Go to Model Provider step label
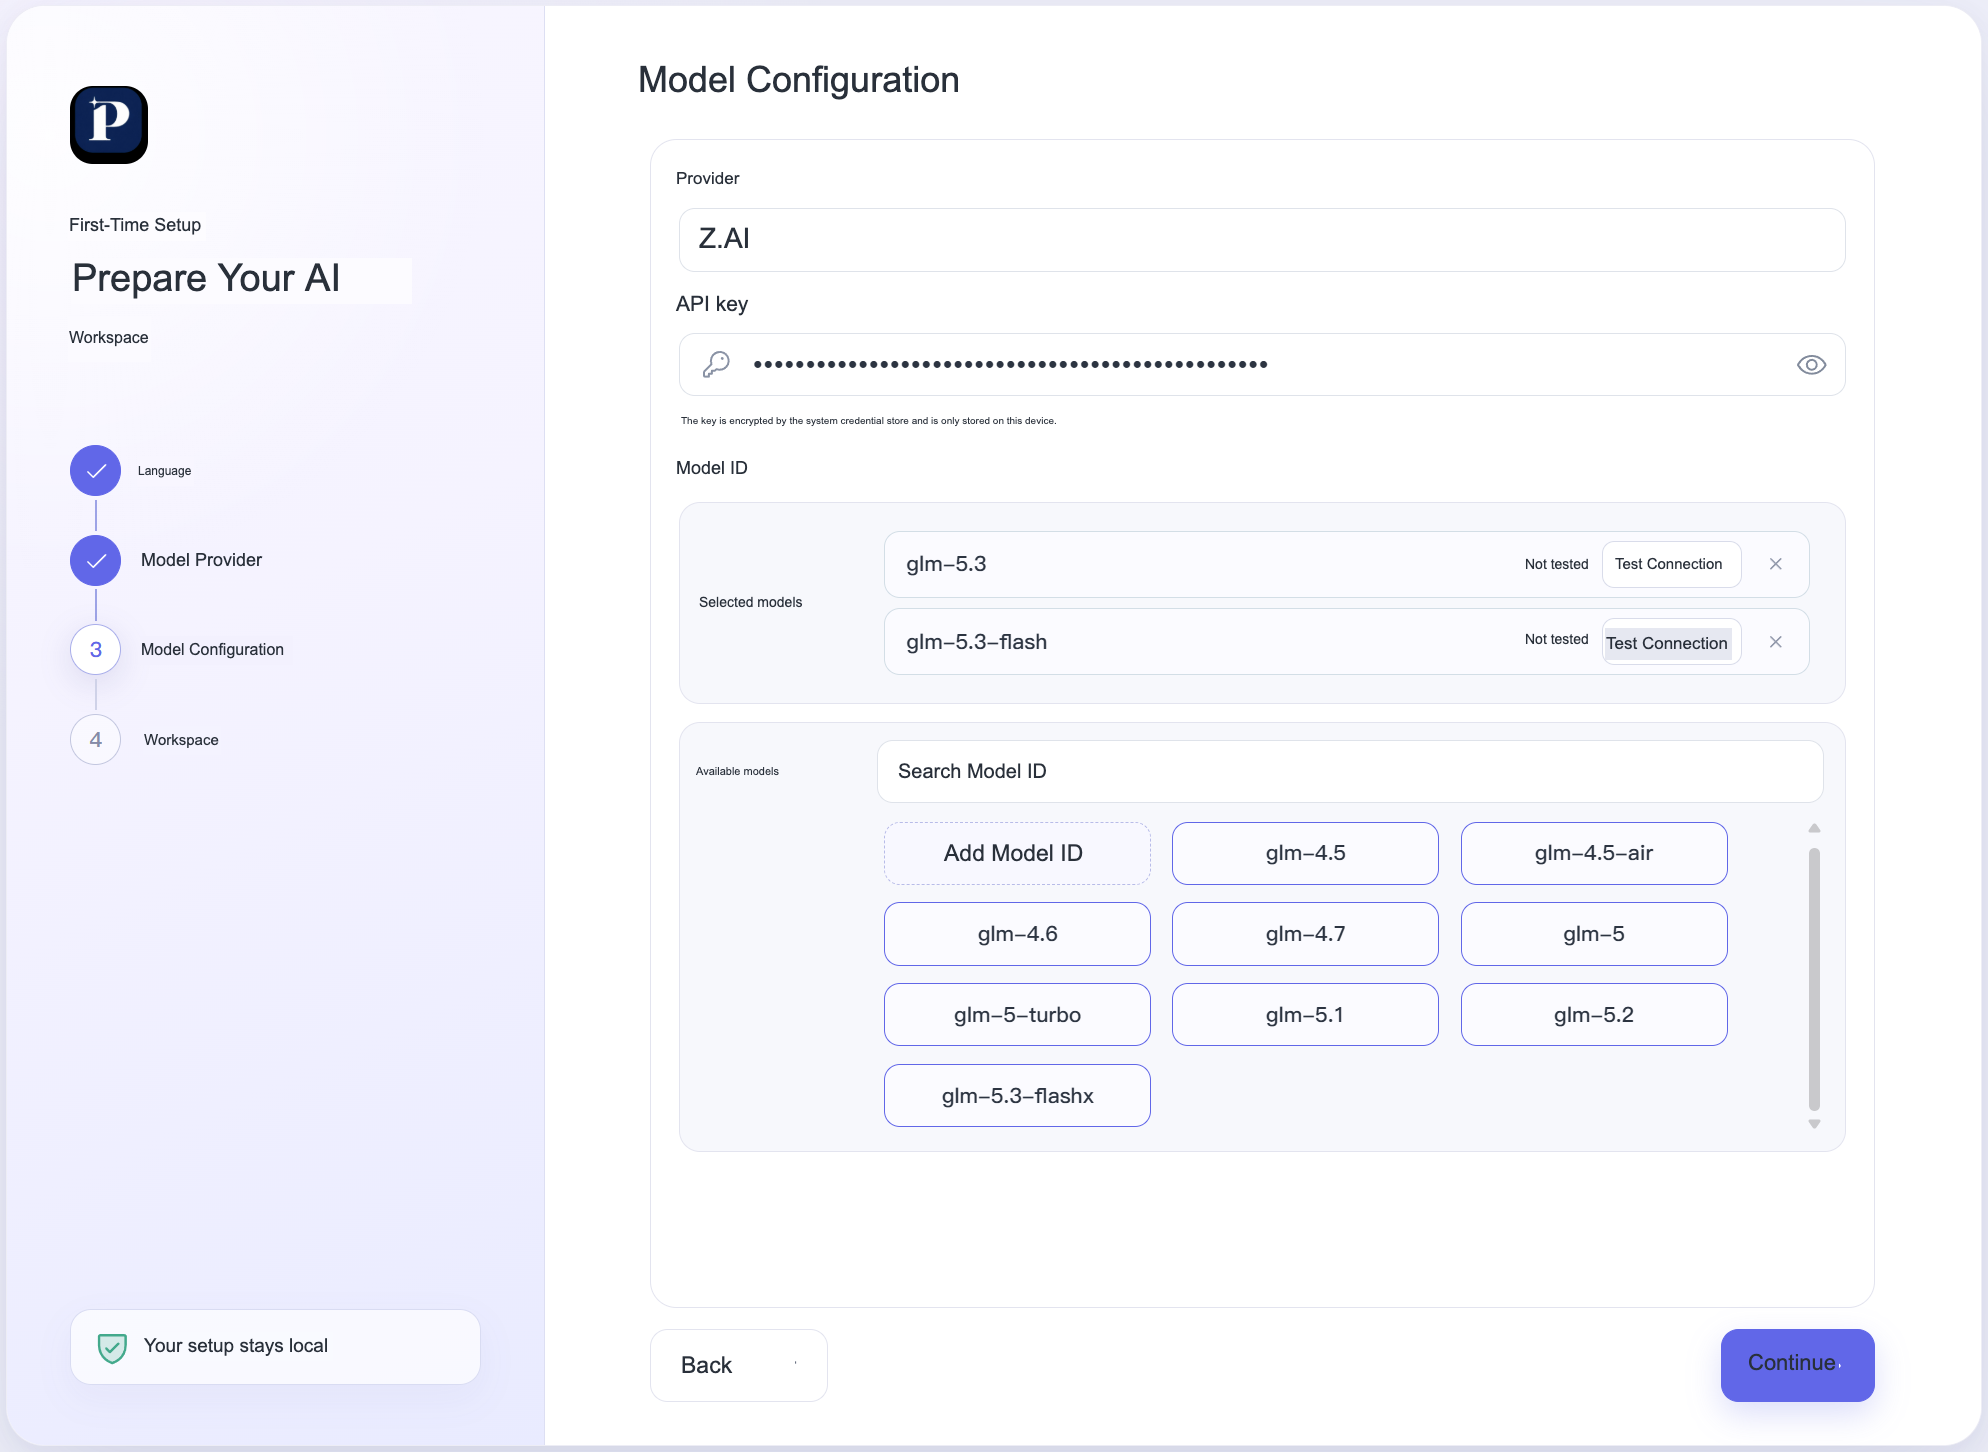1988x1452 pixels. coord(201,560)
